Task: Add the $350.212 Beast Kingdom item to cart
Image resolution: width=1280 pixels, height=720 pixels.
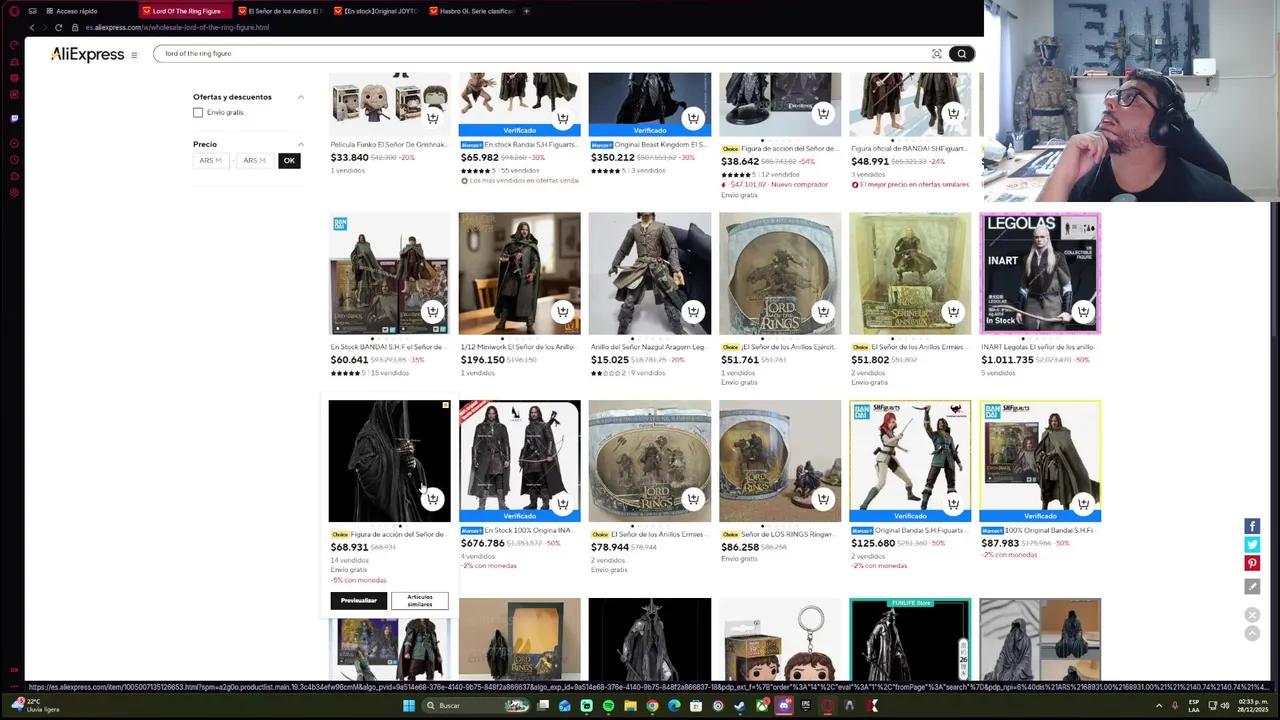Action: click(x=693, y=118)
